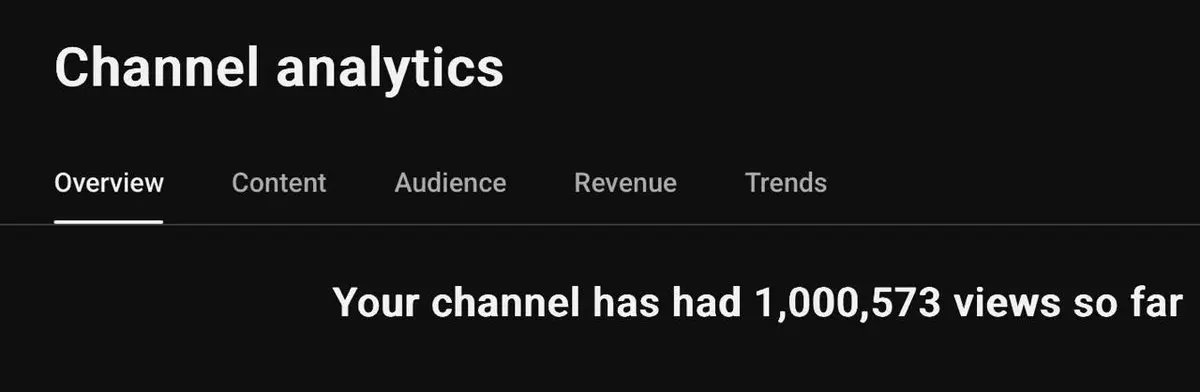
Task: Click the divider line below Revenue tab
Action: pos(625,225)
